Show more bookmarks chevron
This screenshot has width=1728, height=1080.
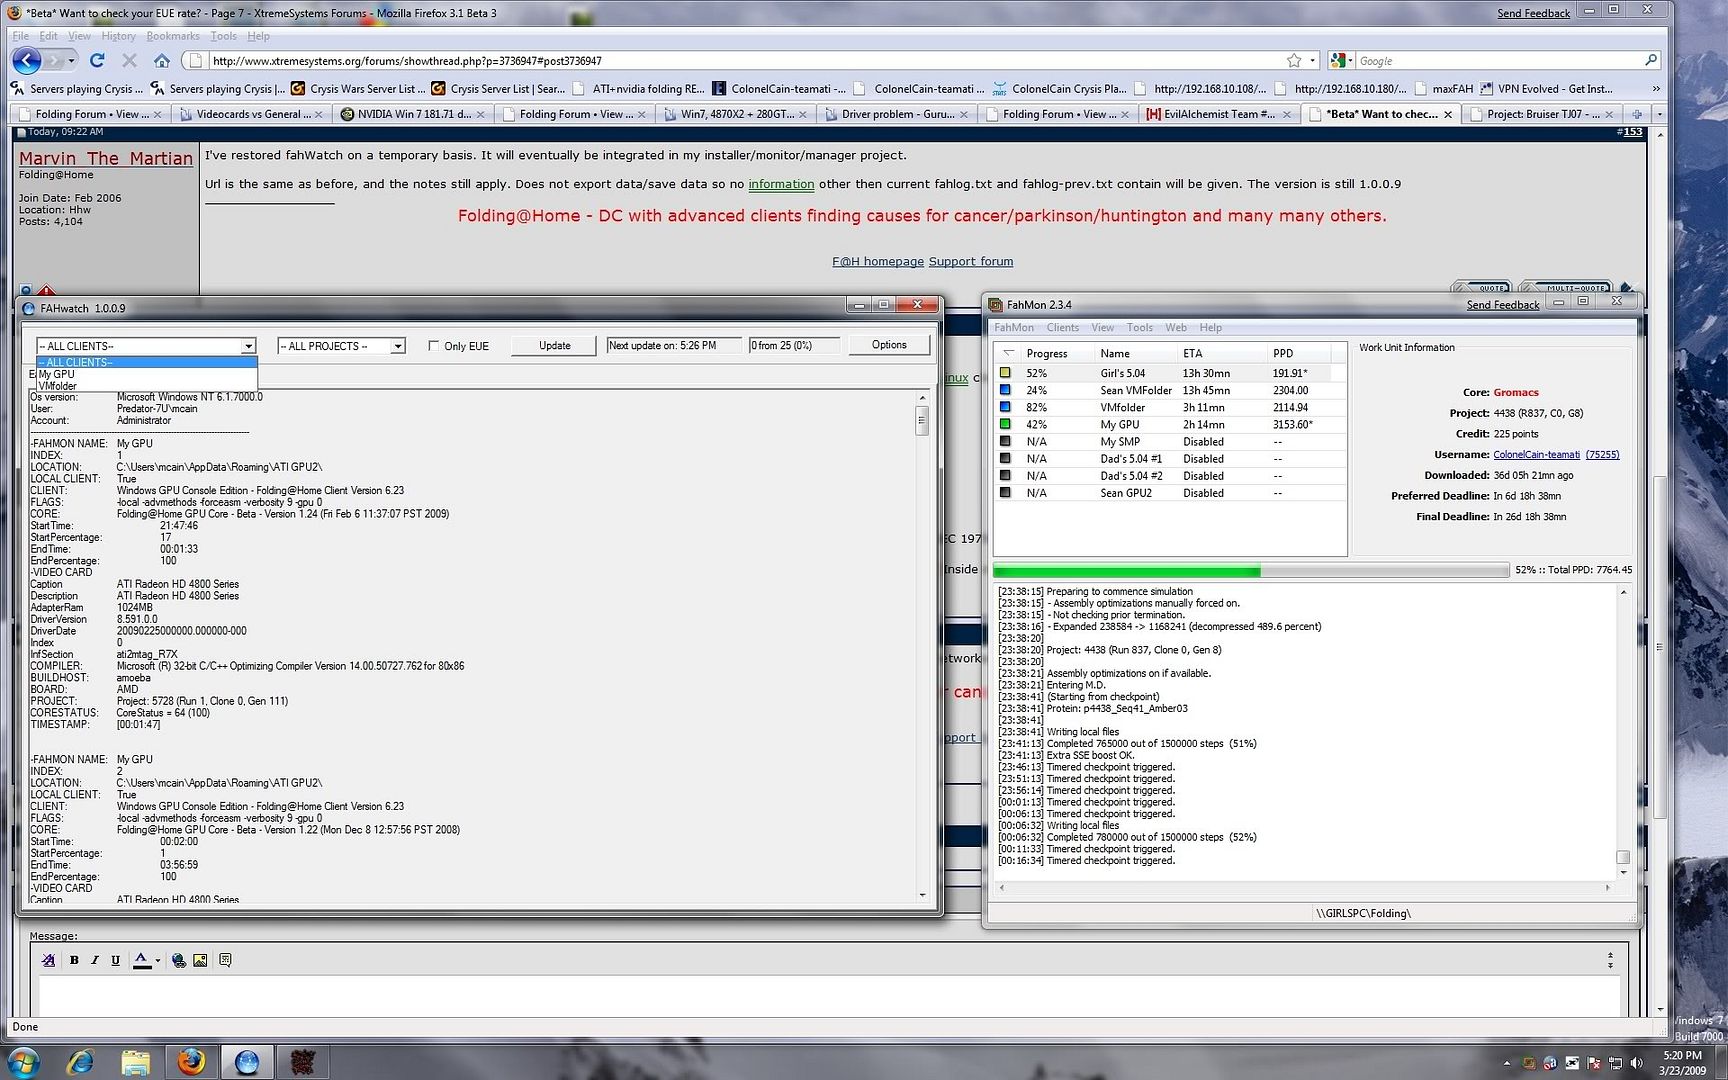click(x=1656, y=88)
